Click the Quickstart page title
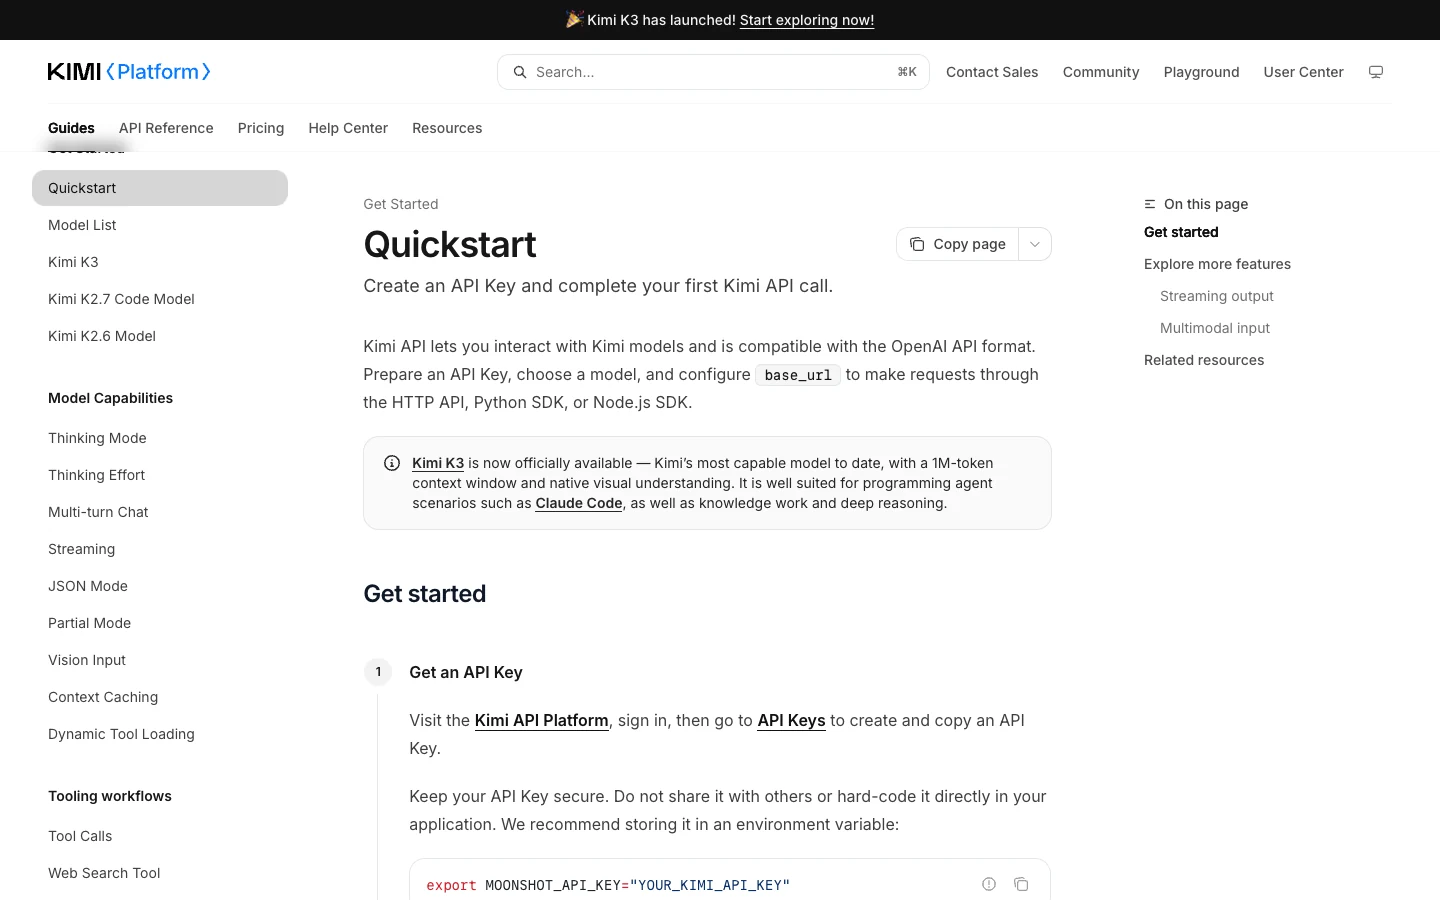Viewport: 1440px width, 900px height. click(x=450, y=244)
